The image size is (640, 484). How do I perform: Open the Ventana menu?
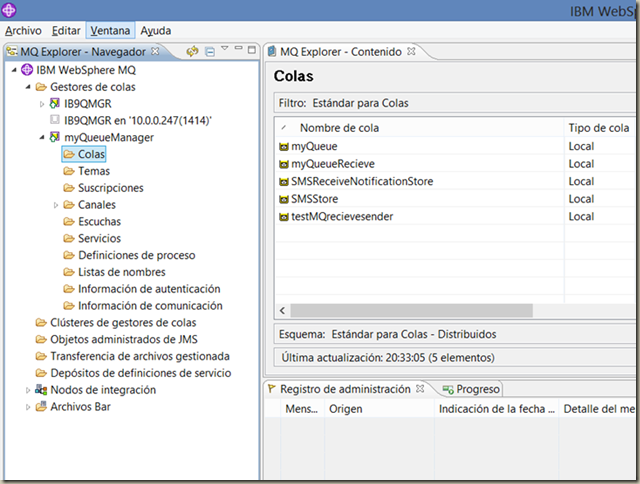pos(110,31)
